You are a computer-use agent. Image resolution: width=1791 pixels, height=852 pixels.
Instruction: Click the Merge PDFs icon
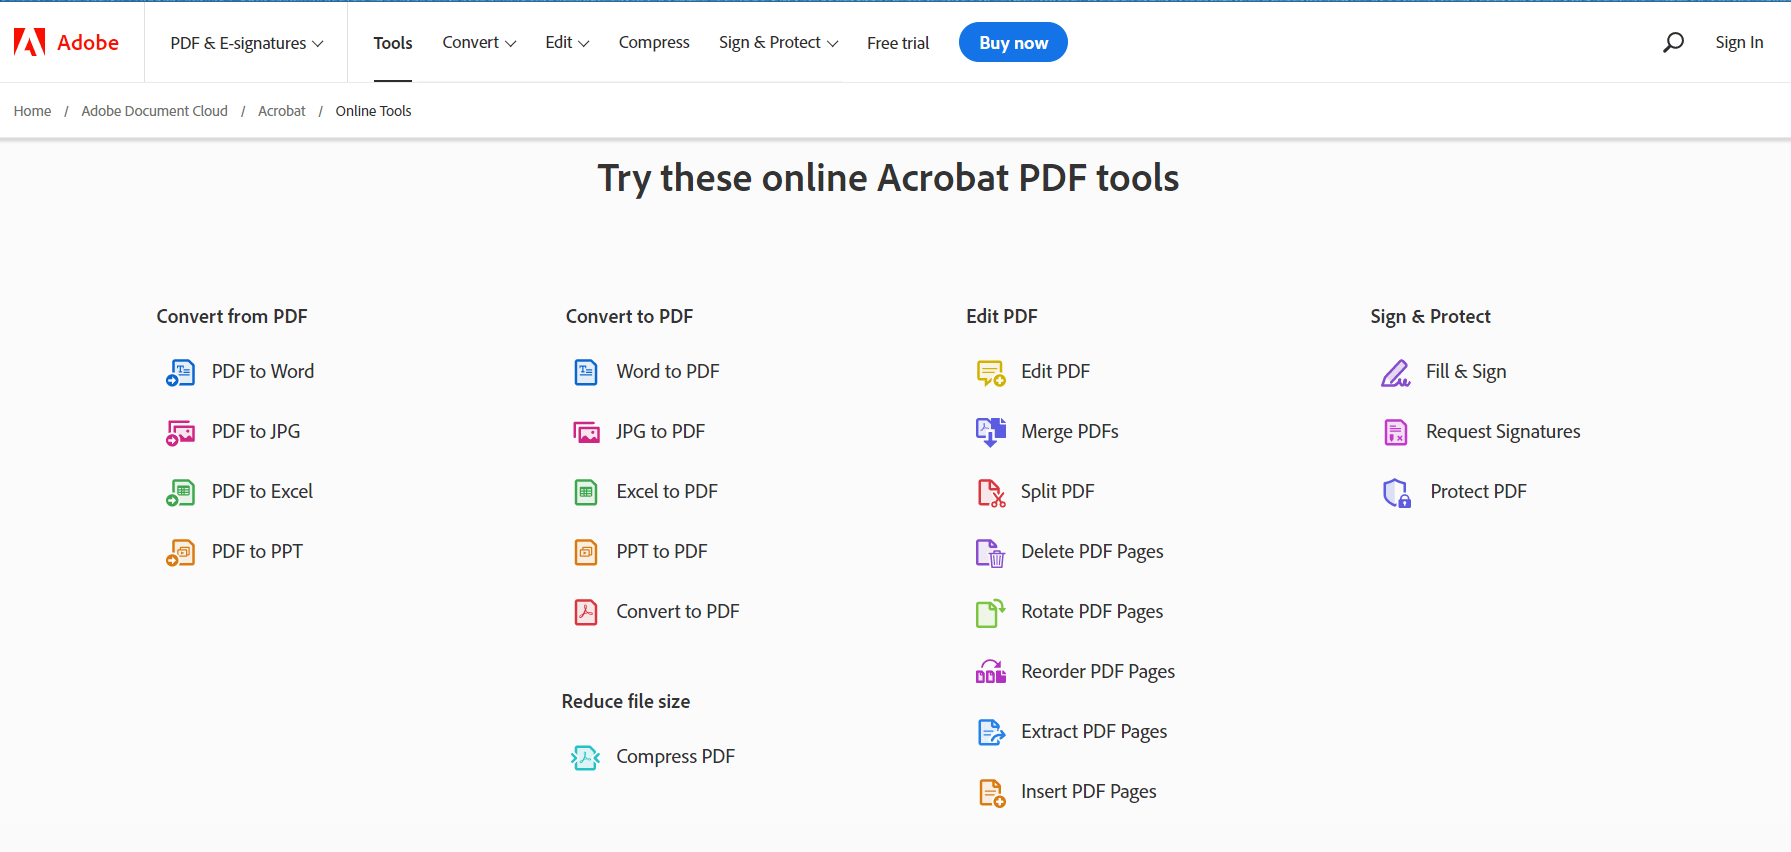(991, 432)
